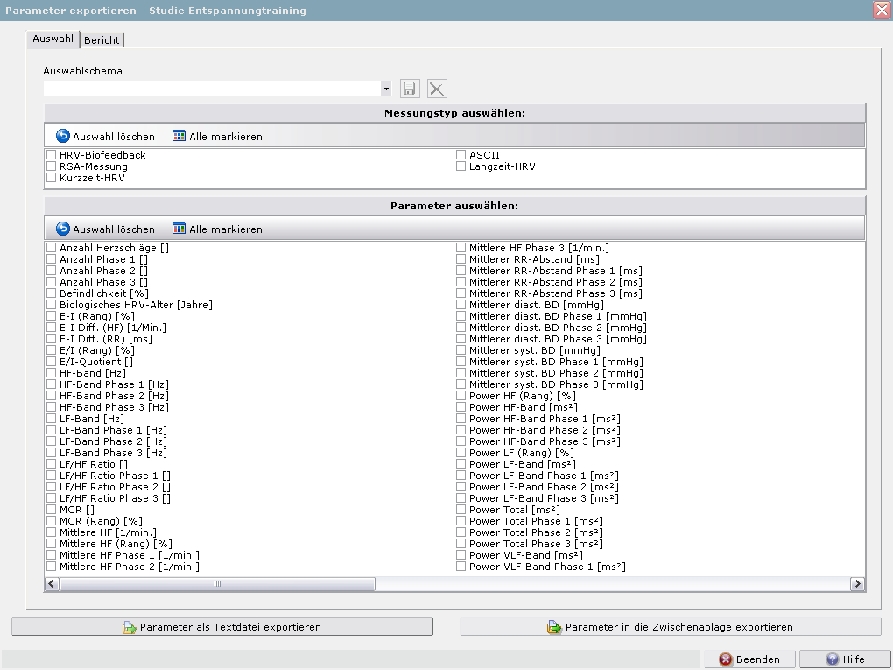Click the right arrow of the horizontal scrollbar
893x670 pixels.
(857, 584)
